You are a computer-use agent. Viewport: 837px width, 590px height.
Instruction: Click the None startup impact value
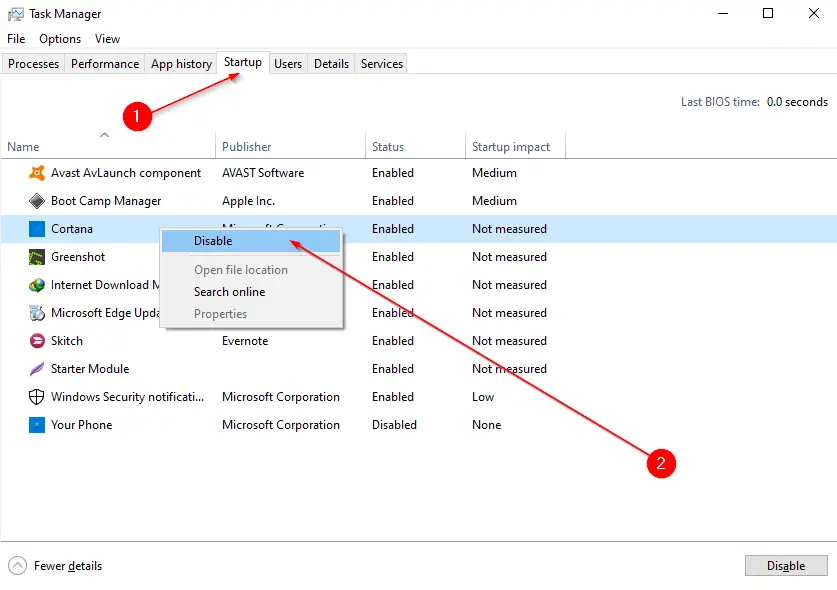click(x=486, y=425)
